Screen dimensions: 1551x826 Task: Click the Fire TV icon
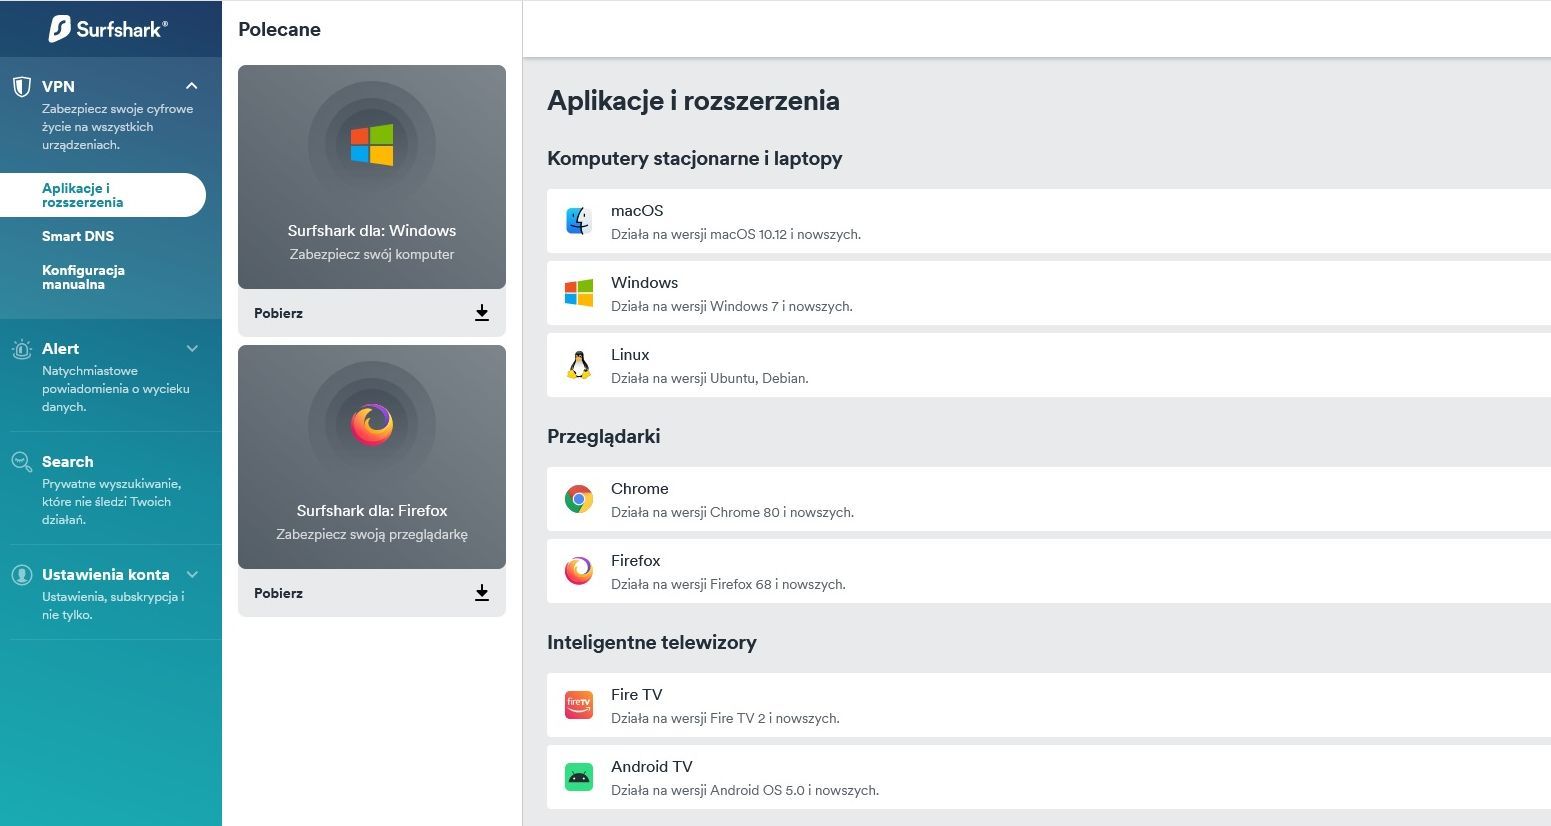tap(579, 705)
